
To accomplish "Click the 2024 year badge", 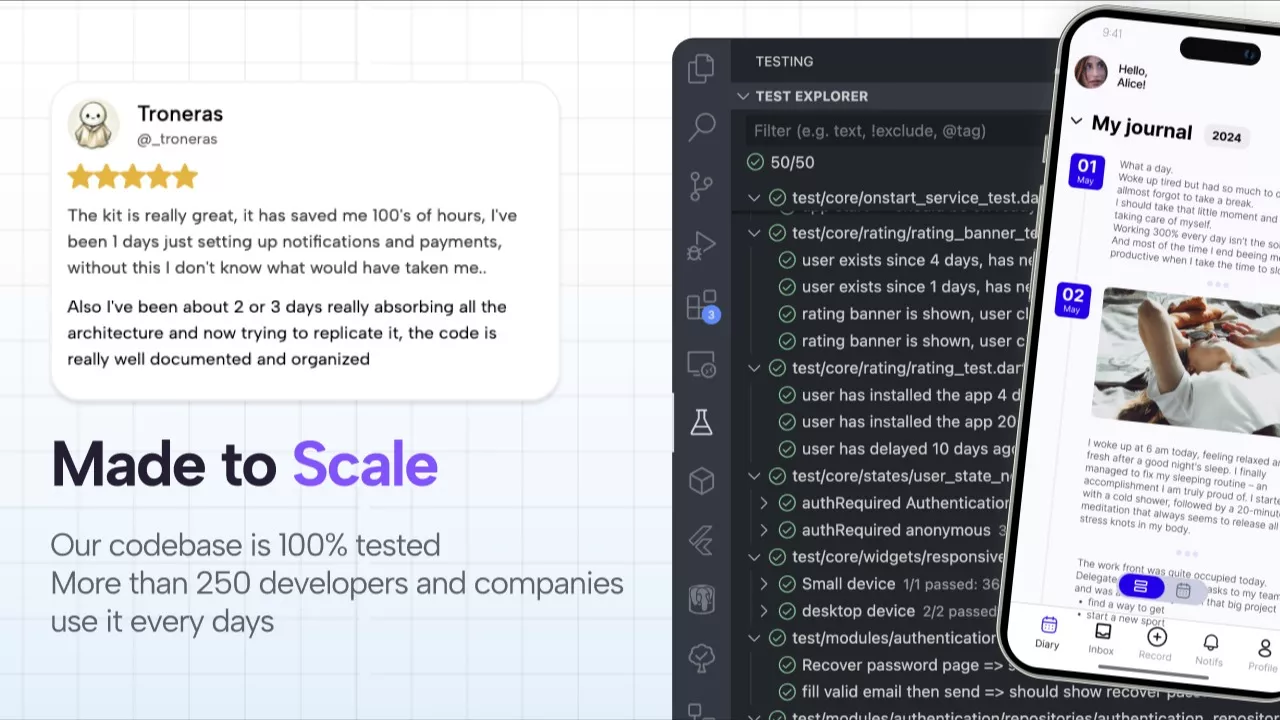I will (1226, 136).
